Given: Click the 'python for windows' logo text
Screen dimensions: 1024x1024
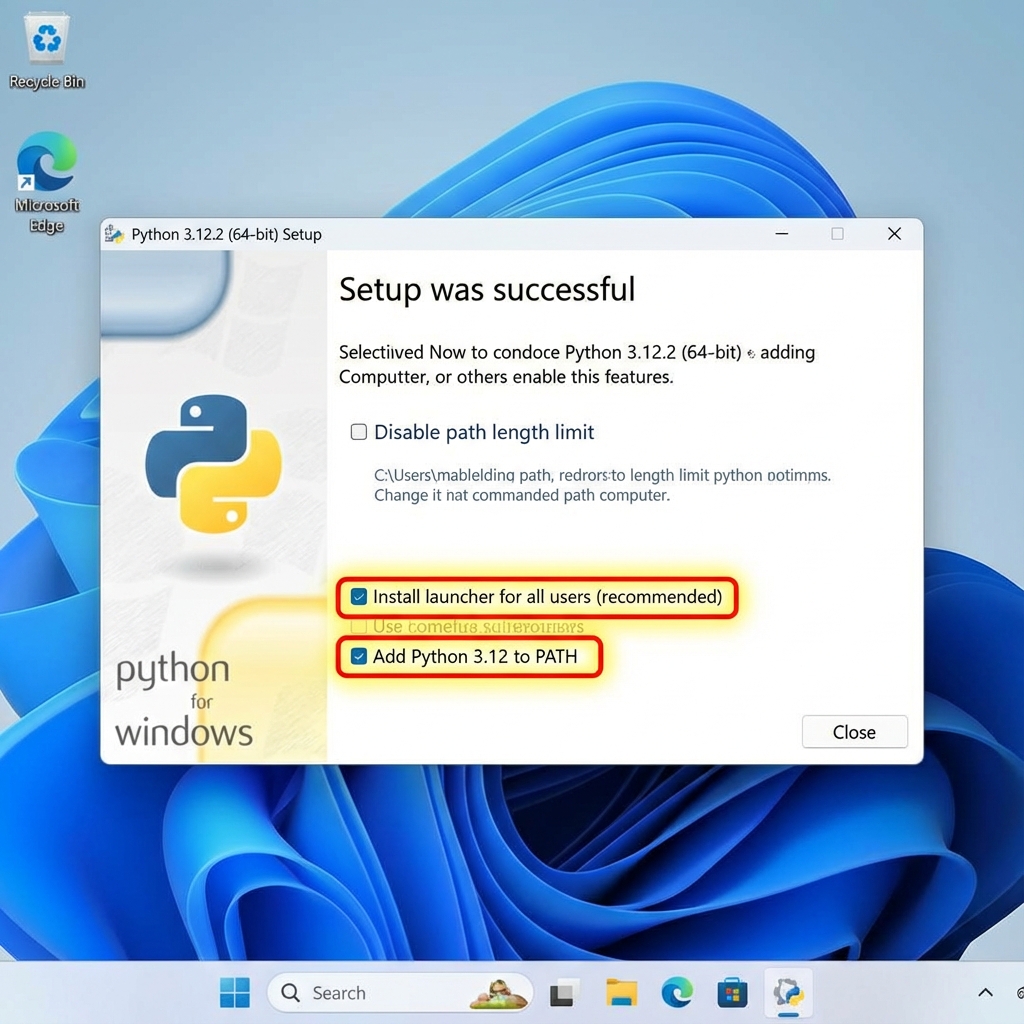Looking at the screenshot, I should (x=184, y=701).
